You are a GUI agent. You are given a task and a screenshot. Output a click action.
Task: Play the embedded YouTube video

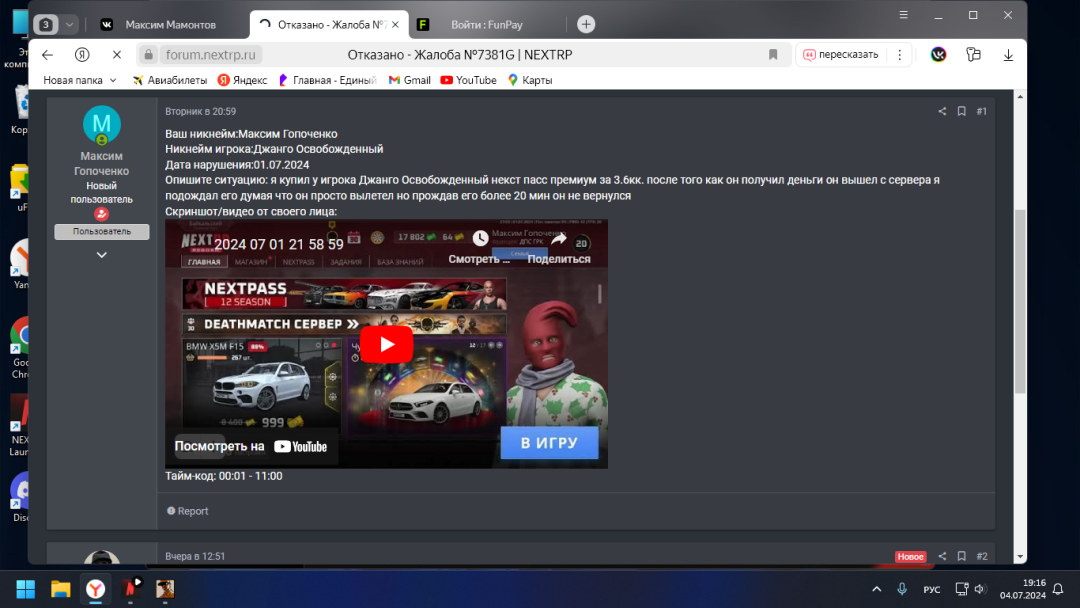click(x=386, y=344)
